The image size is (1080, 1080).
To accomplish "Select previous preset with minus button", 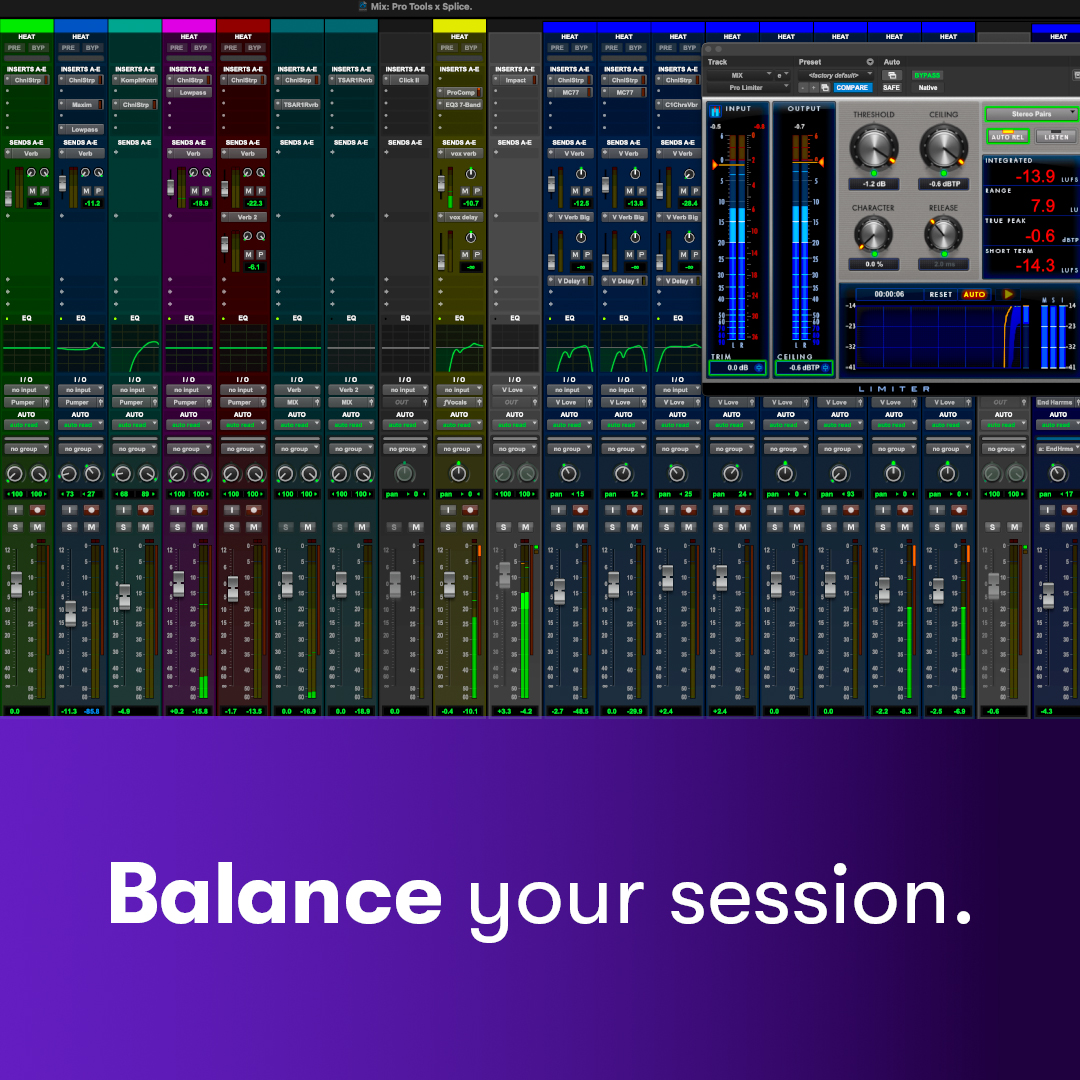I will click(x=803, y=87).
